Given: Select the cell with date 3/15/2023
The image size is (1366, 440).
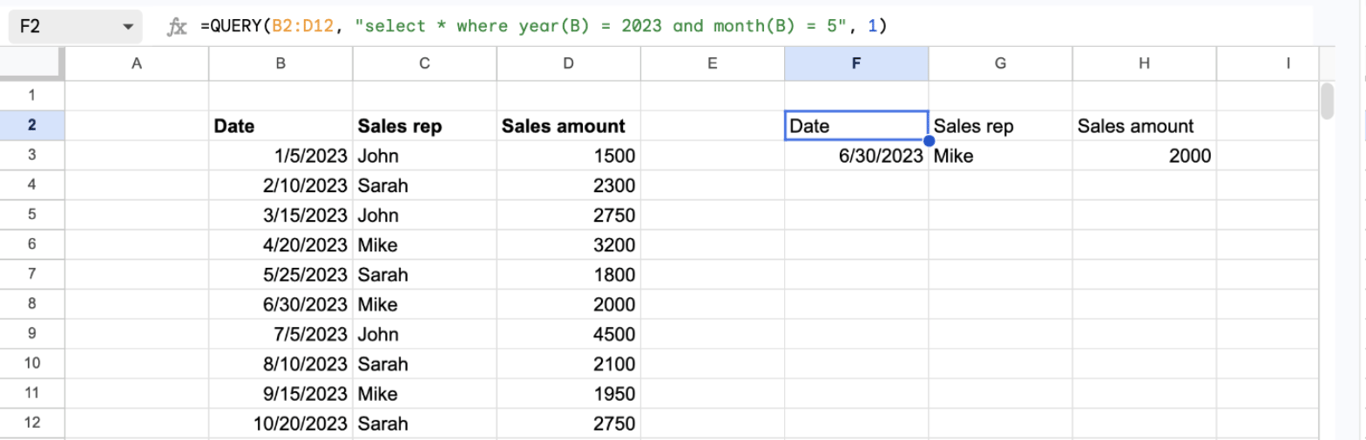Looking at the screenshot, I should click(x=281, y=215).
